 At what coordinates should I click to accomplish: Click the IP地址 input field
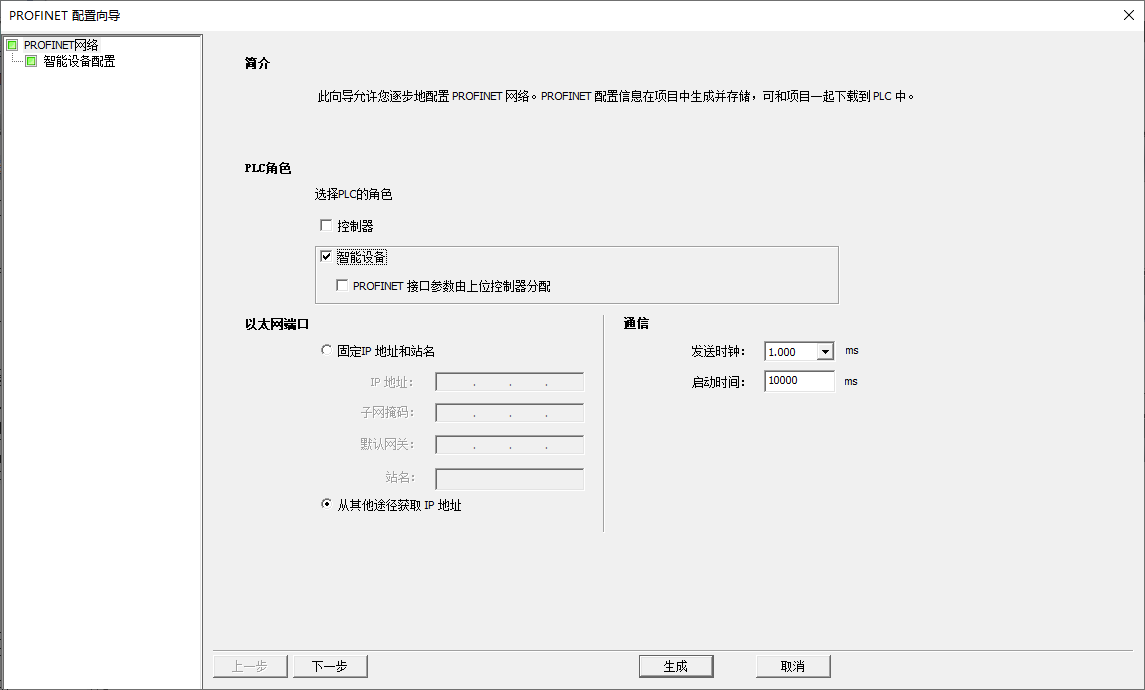[509, 381]
